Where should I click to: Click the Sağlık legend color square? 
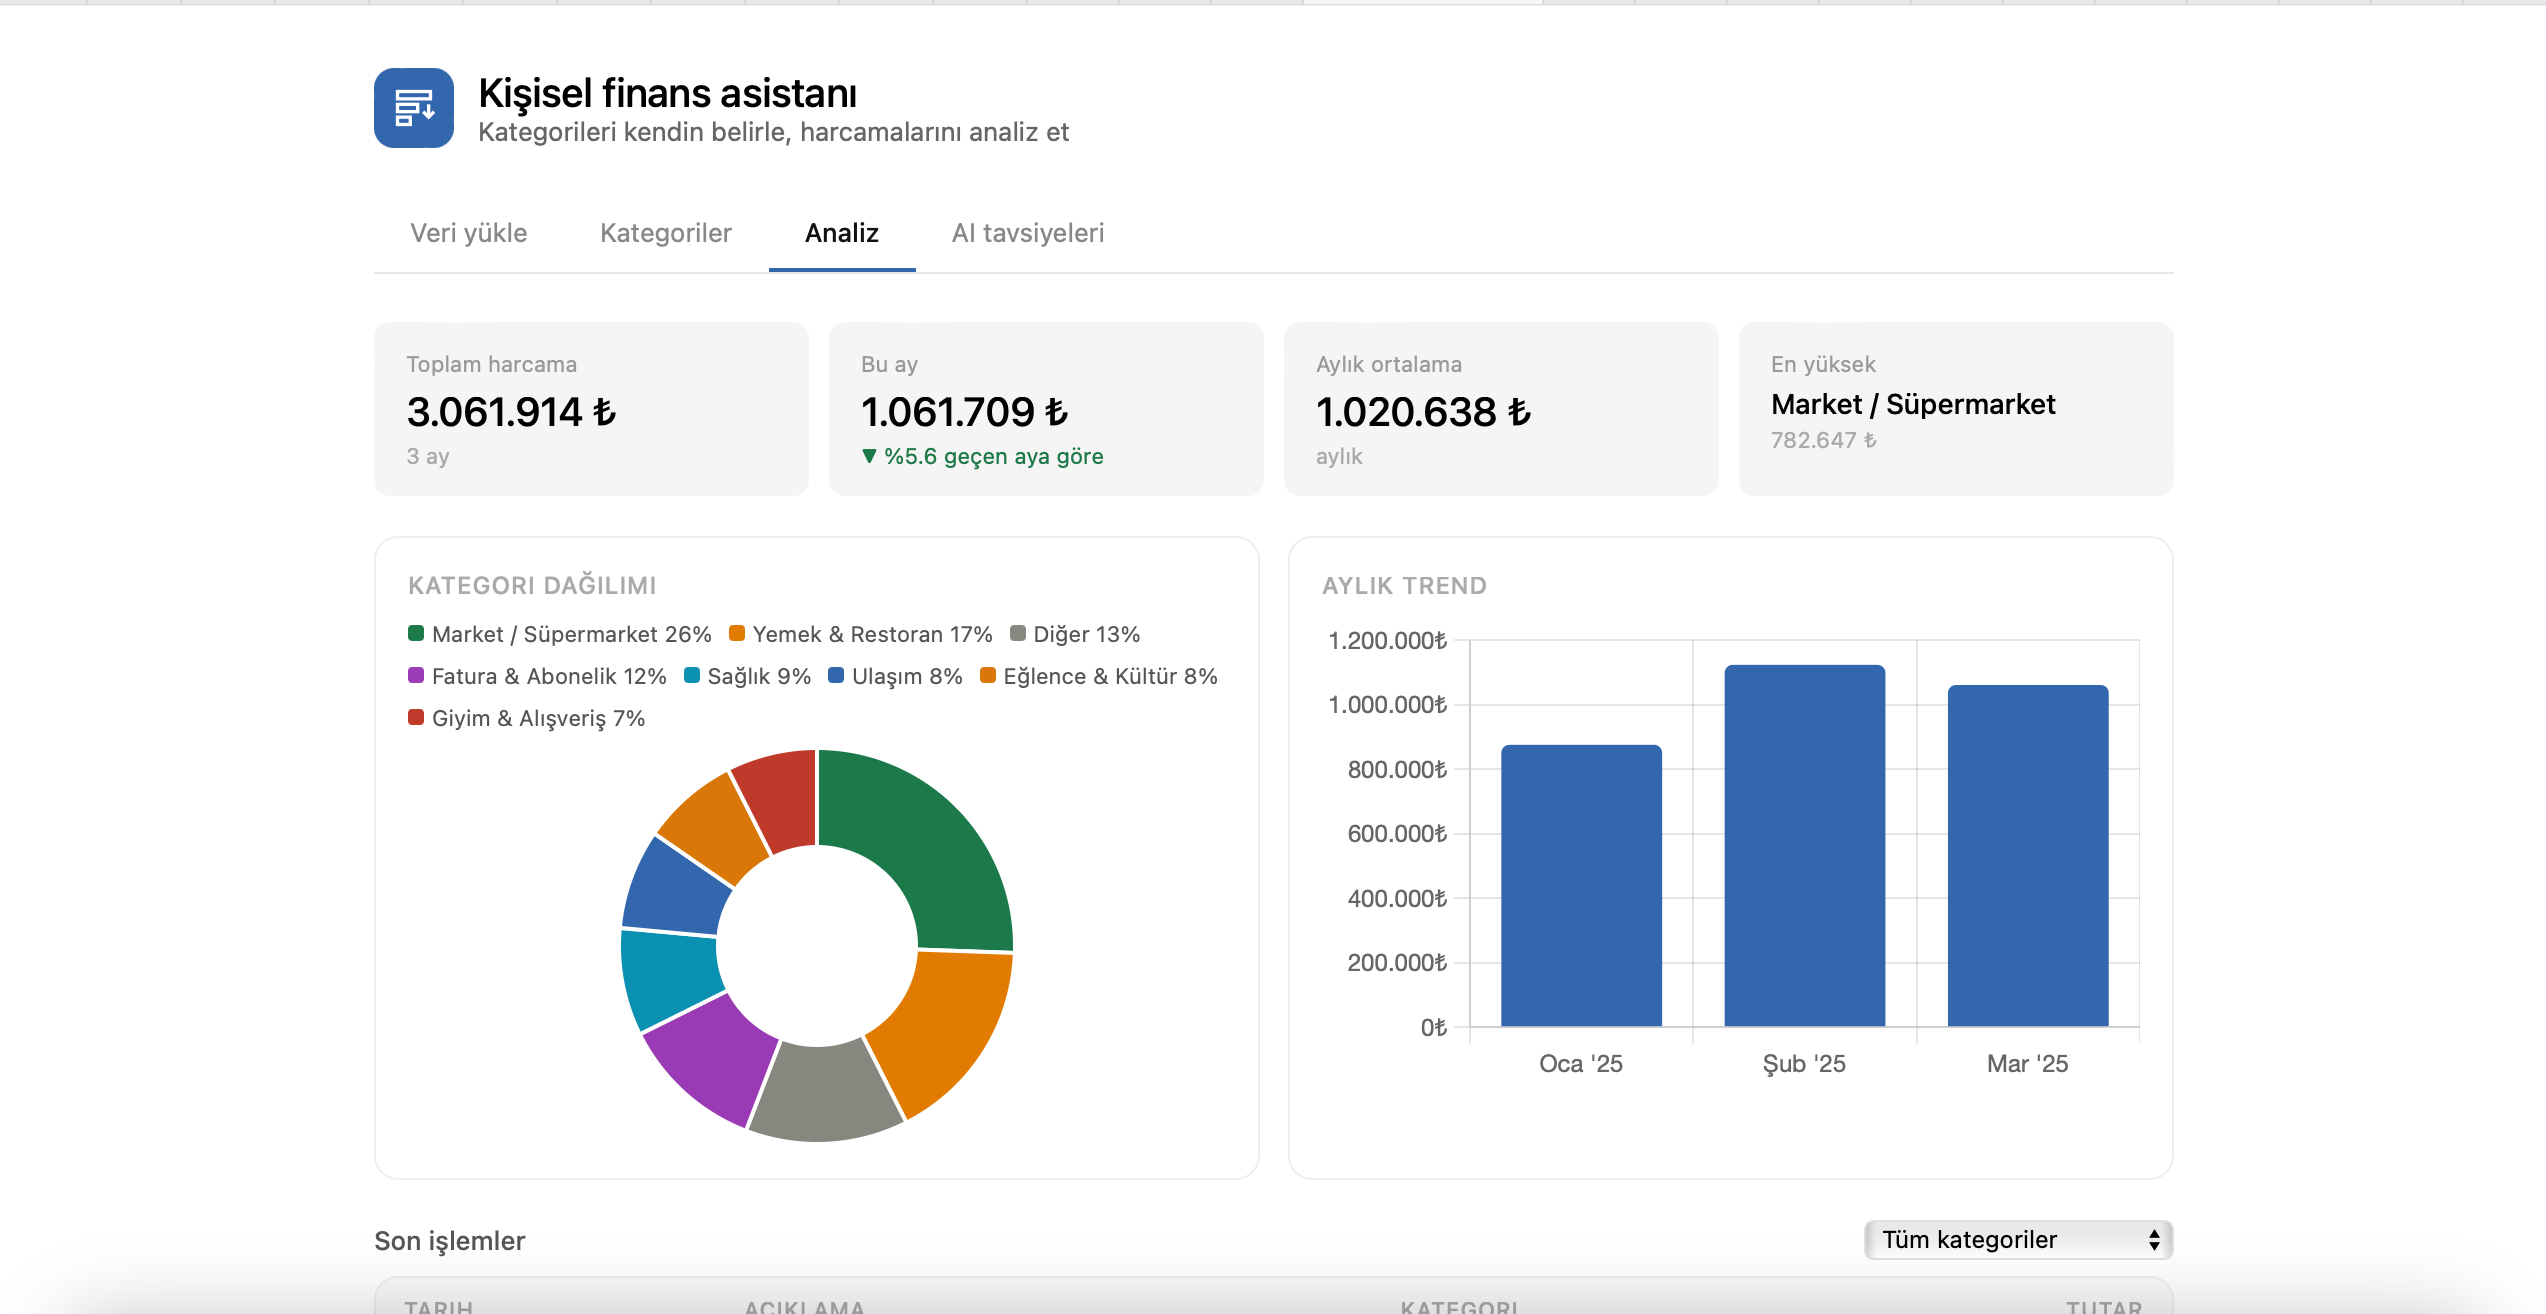click(x=692, y=675)
